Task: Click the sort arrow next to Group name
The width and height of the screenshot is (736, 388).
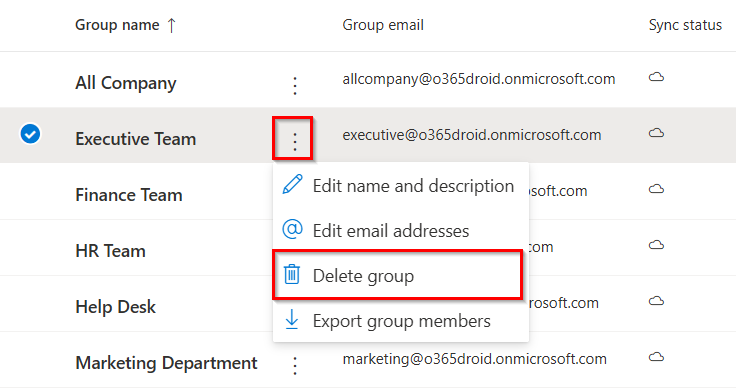Action: (172, 25)
